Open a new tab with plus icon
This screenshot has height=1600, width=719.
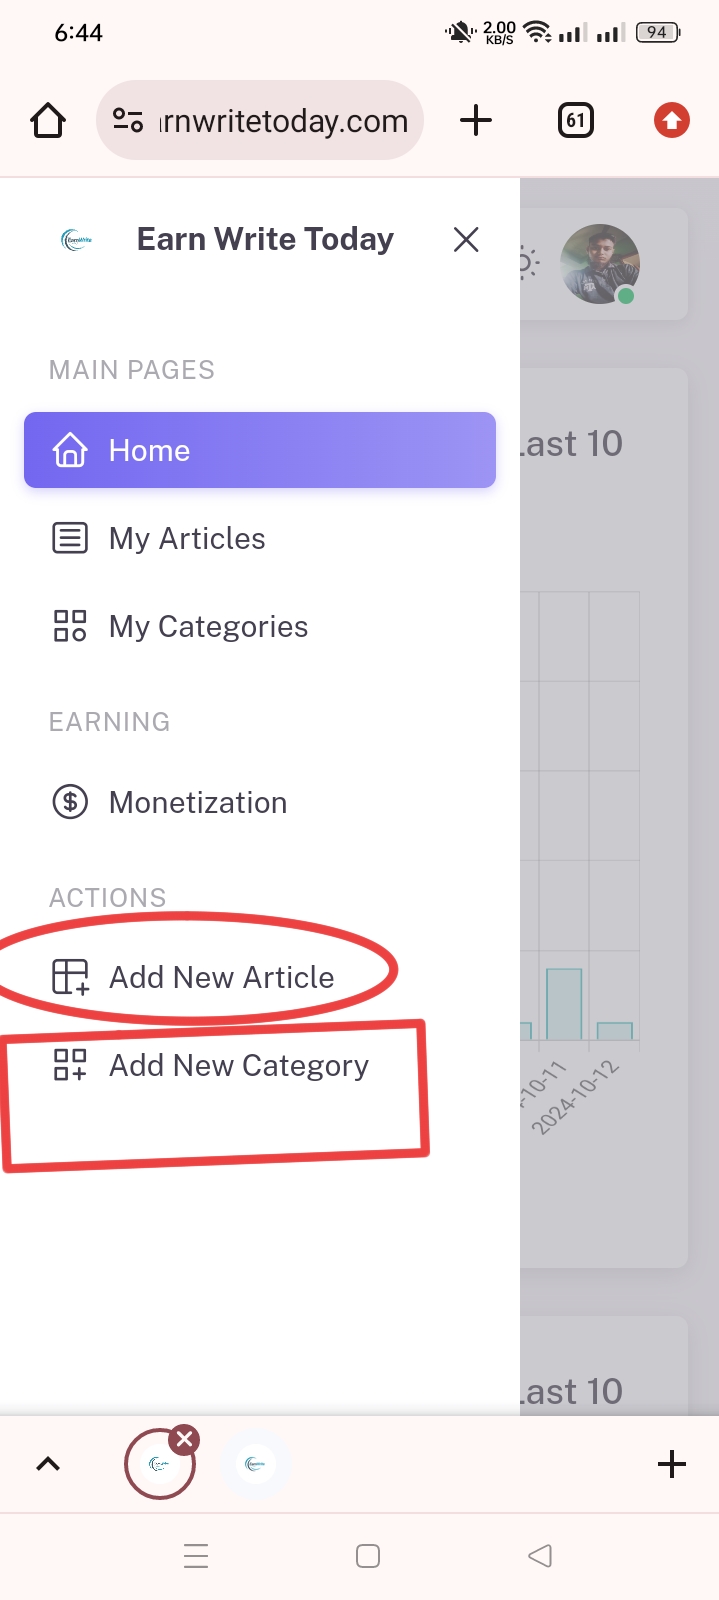(x=476, y=121)
